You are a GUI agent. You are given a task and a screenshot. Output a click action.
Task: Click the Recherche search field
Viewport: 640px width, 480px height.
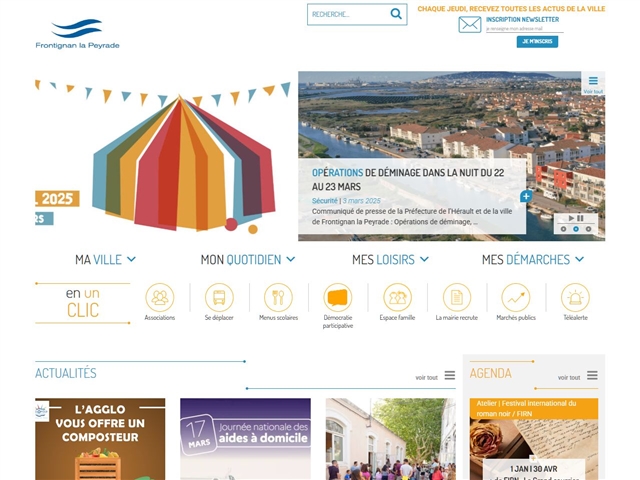tap(346, 14)
